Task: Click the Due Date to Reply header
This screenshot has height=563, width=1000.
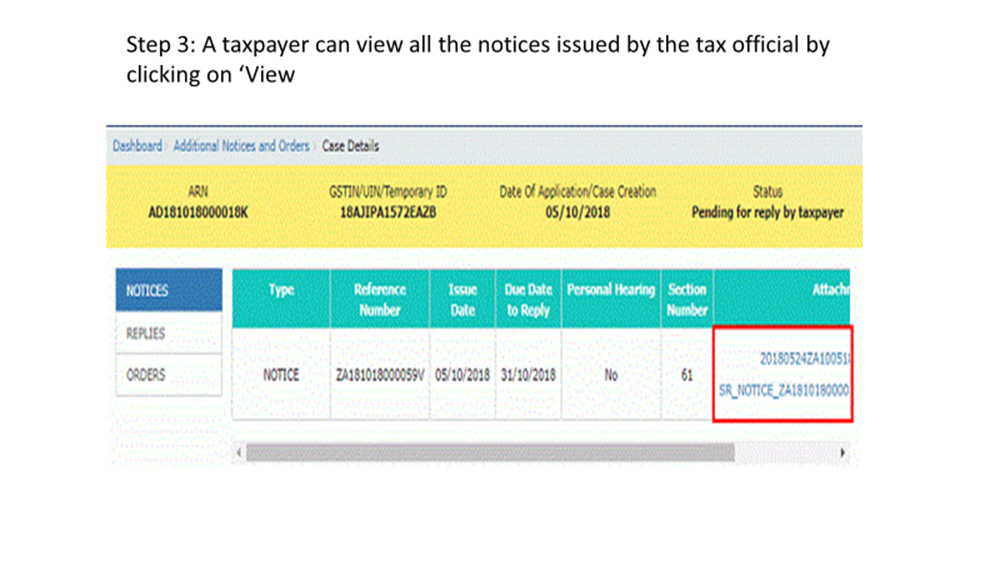Action: (x=528, y=299)
